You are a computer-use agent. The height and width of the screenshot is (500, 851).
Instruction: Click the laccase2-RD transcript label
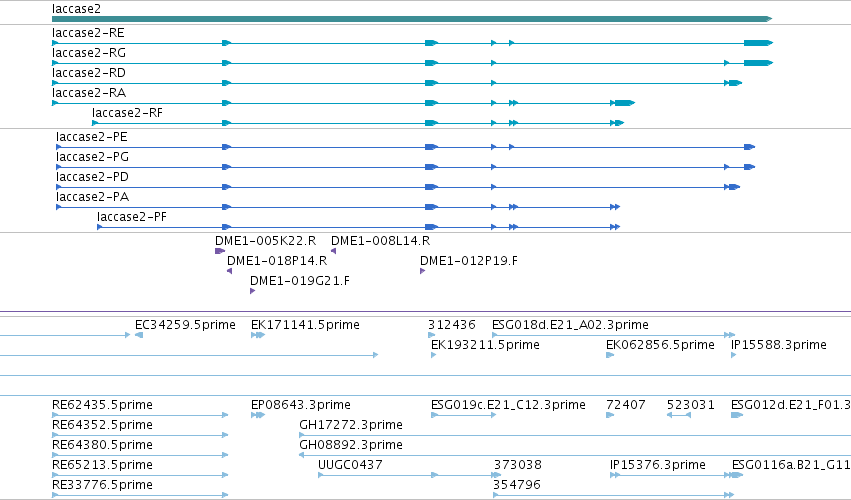89,73
